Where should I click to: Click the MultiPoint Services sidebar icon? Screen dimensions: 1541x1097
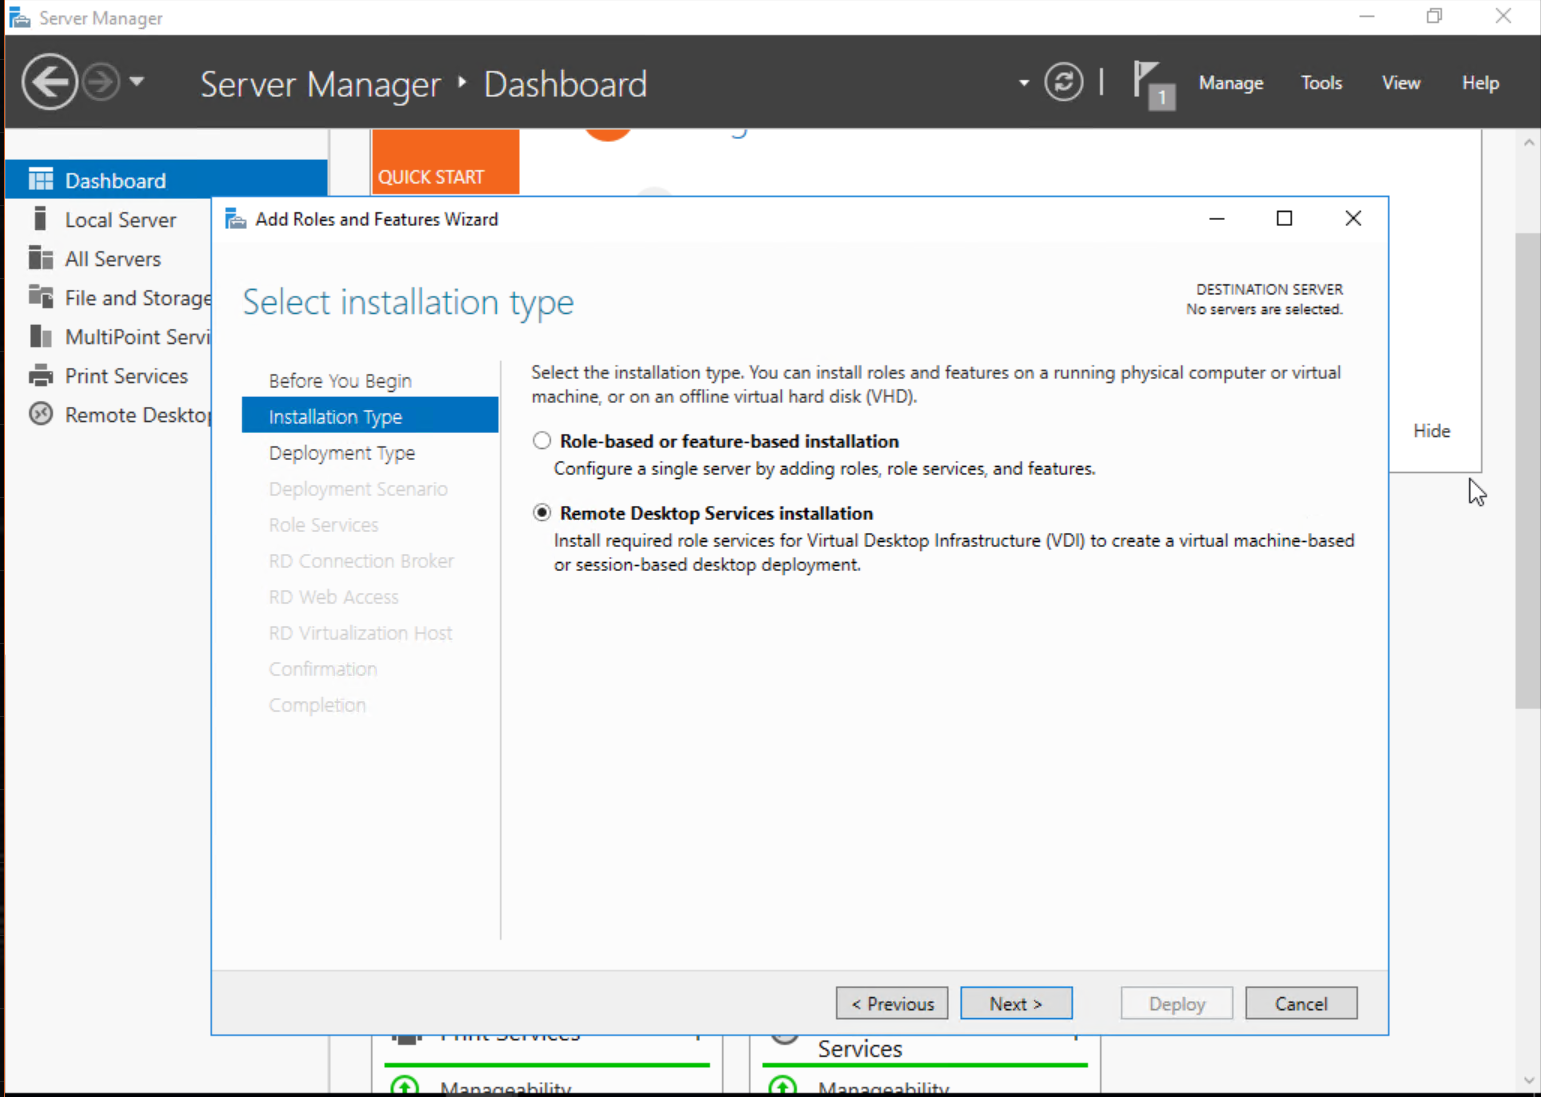coord(41,336)
